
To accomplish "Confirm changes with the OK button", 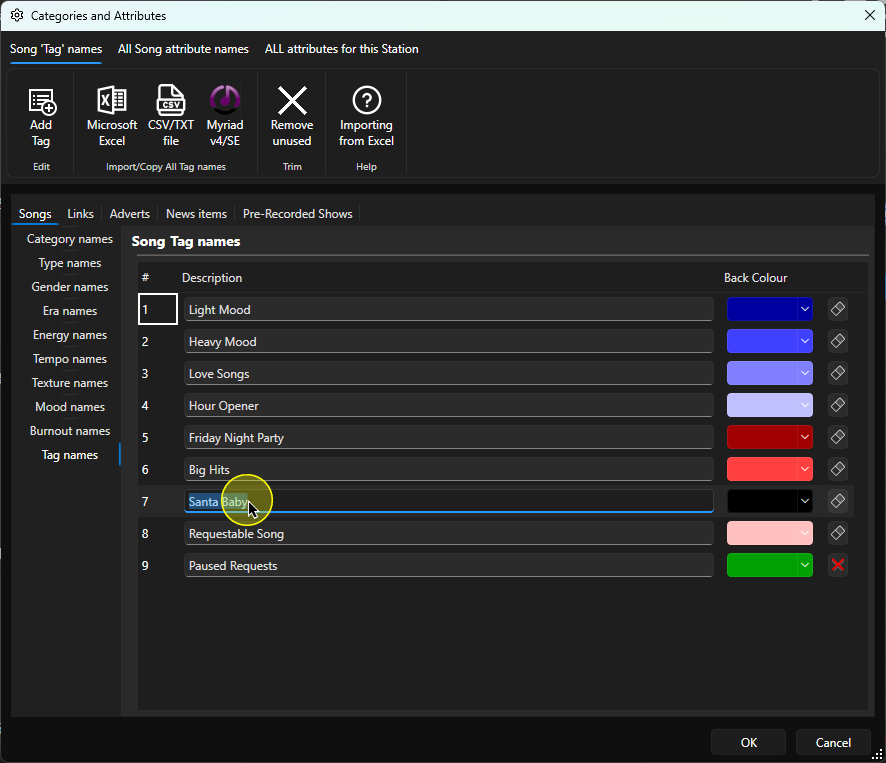I will pyautogui.click(x=748, y=743).
